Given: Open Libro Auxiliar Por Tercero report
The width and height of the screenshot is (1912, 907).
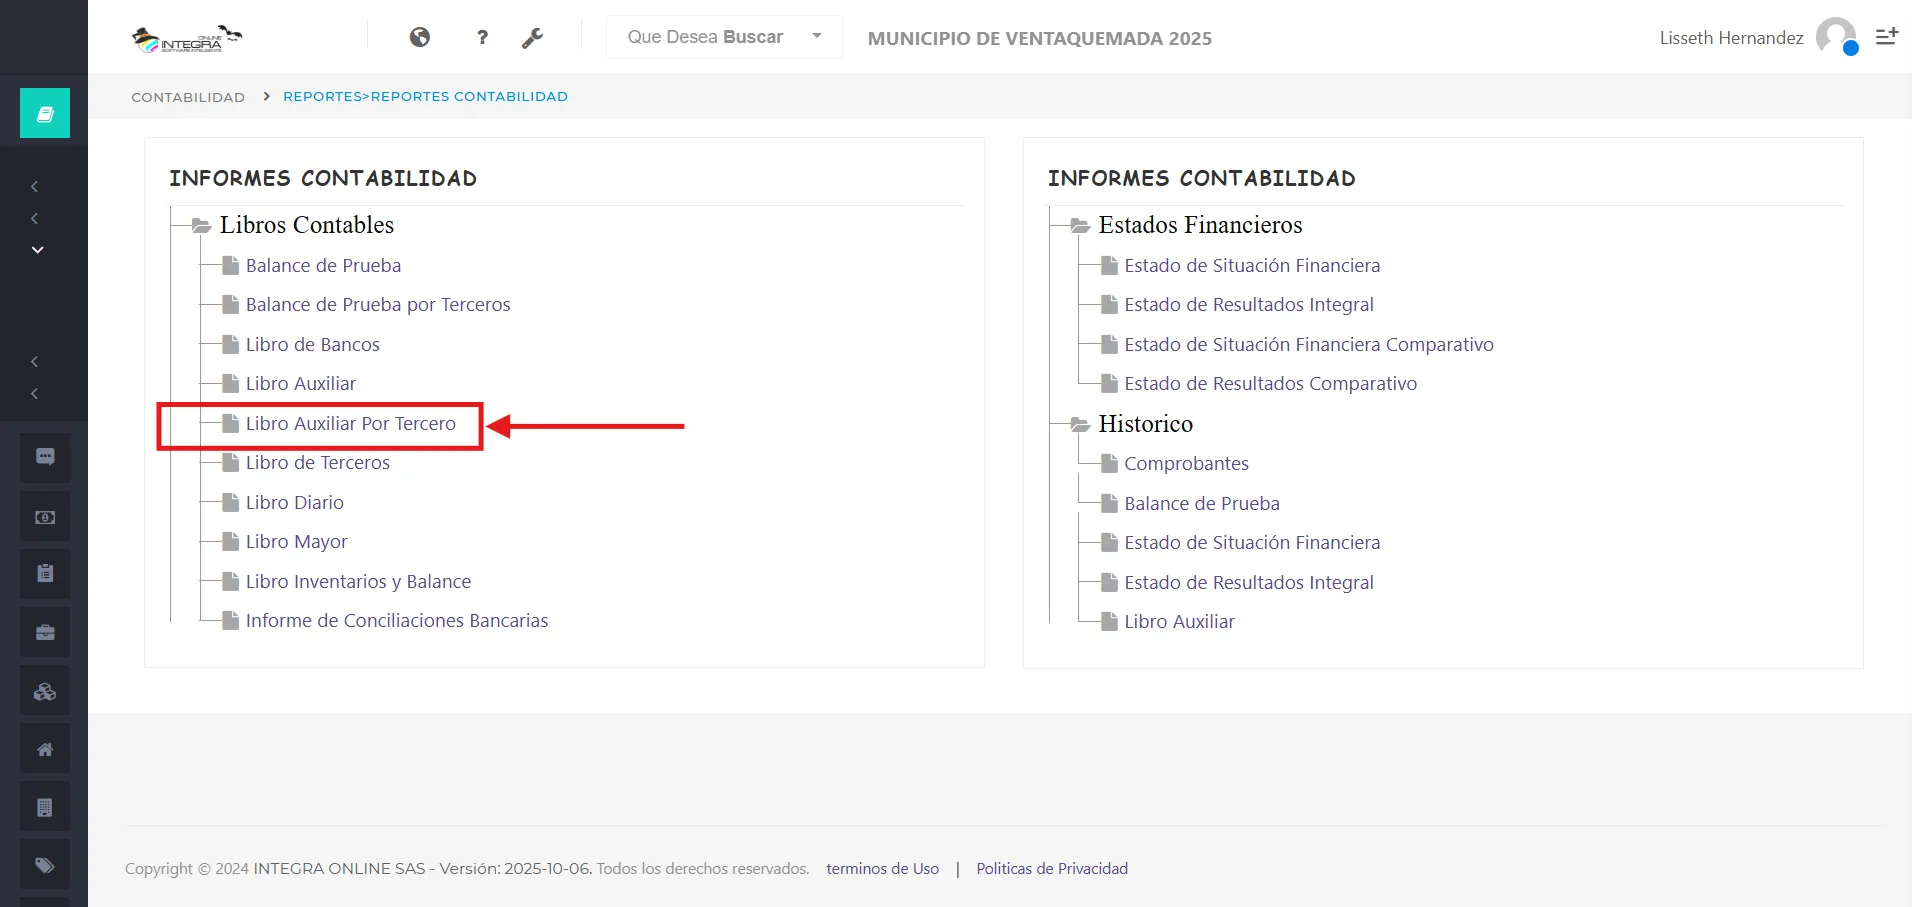Looking at the screenshot, I should click(350, 424).
